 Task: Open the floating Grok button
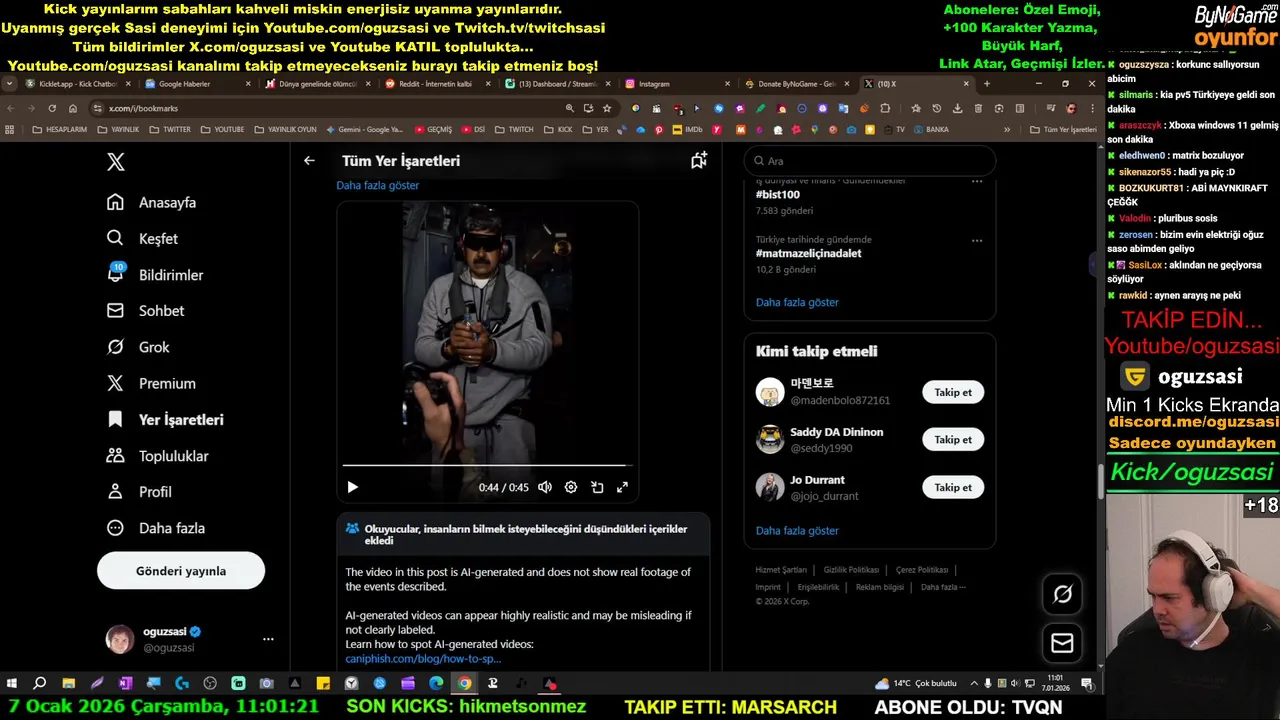(1062, 594)
